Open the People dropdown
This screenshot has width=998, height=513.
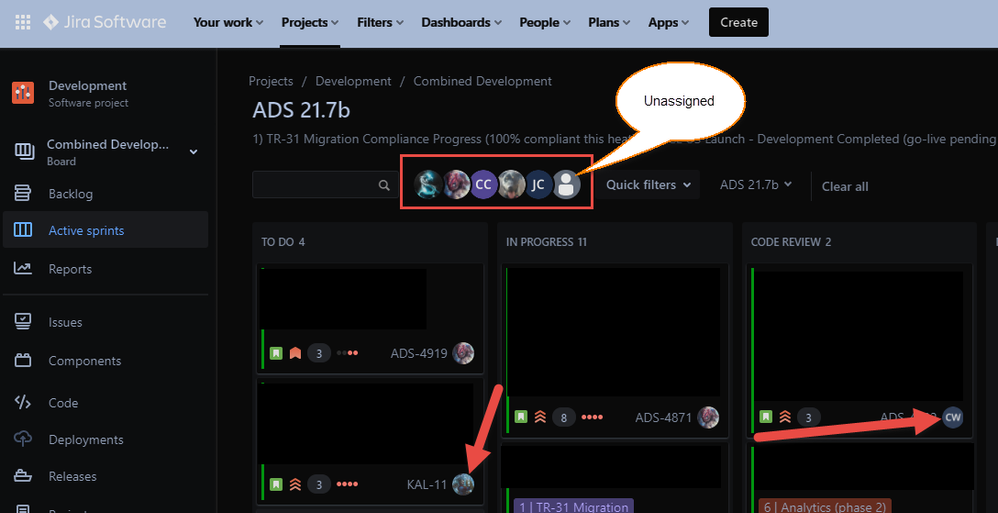[x=545, y=22]
